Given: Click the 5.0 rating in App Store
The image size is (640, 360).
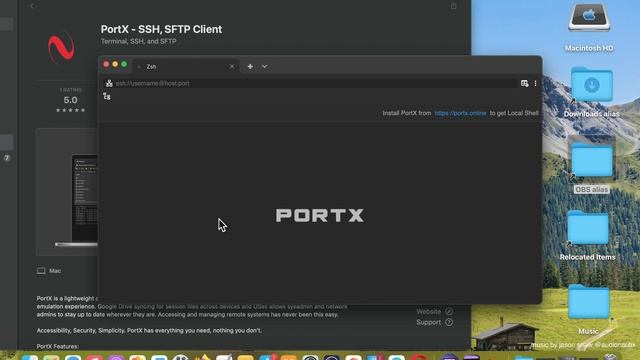Looking at the screenshot, I should click(x=70, y=100).
